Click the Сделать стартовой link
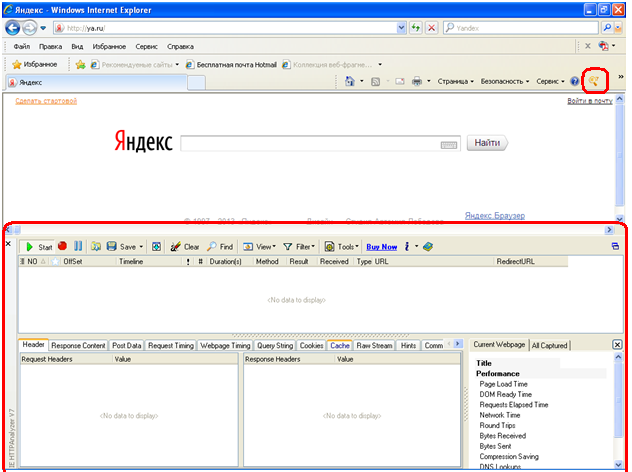Screen dimensions: 632x472 point(46,101)
